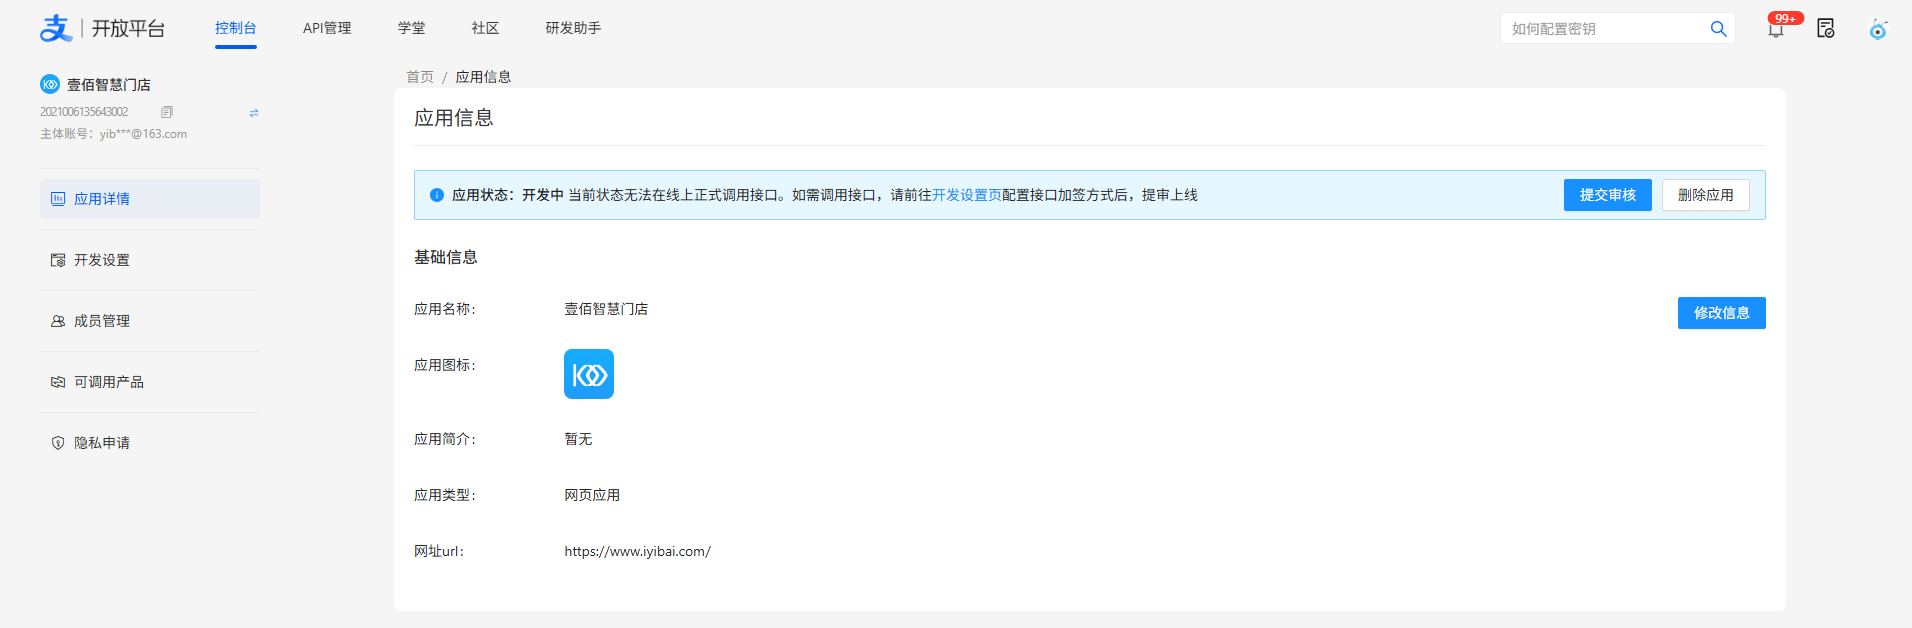This screenshot has width=1912, height=628.
Task: Click the switch application arrows icon
Action: (254, 112)
